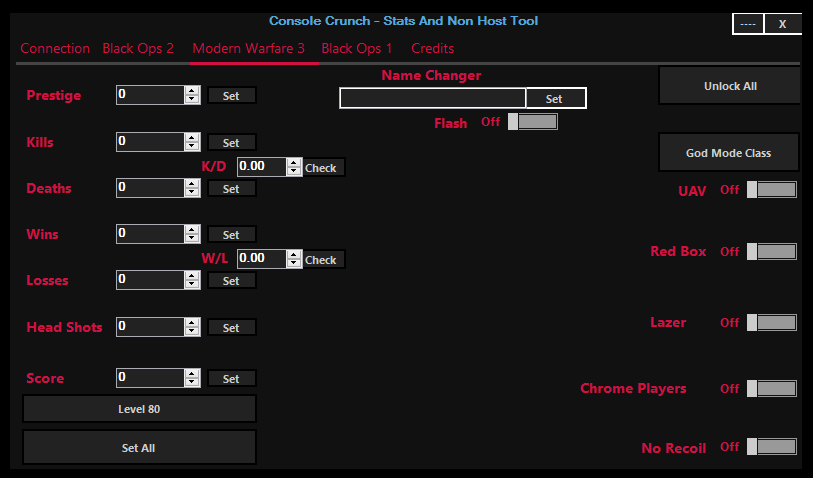This screenshot has width=813, height=478.
Task: Click Set next to Deaths
Action: click(231, 189)
